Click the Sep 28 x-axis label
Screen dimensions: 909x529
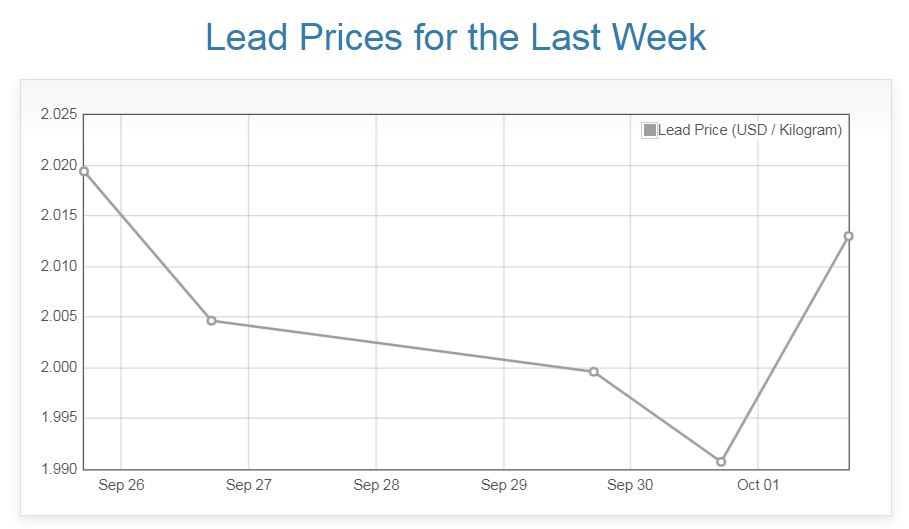pos(376,486)
